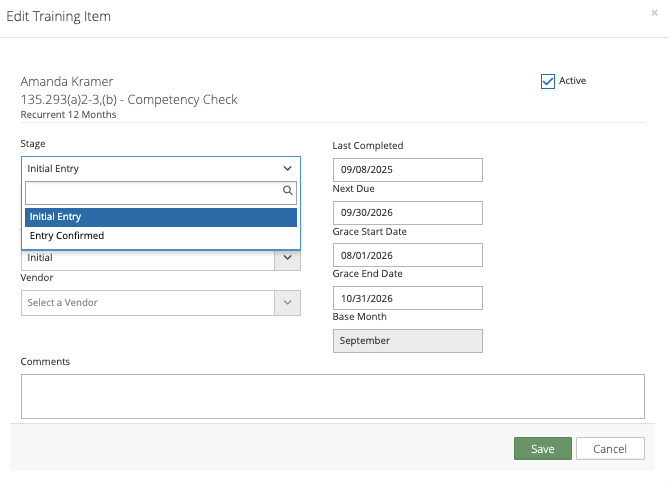Click the Initial Entry selected Stage value
This screenshot has height=486, width=669.
click(x=53, y=169)
